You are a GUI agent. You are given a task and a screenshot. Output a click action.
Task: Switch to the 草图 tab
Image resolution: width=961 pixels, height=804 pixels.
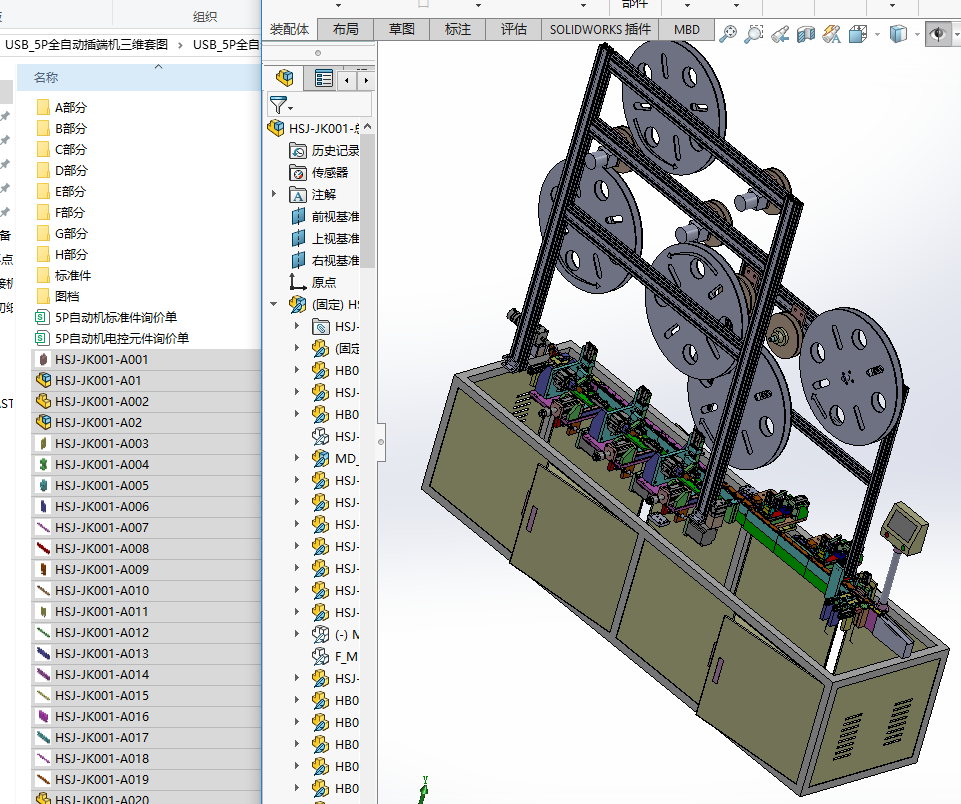tap(401, 29)
